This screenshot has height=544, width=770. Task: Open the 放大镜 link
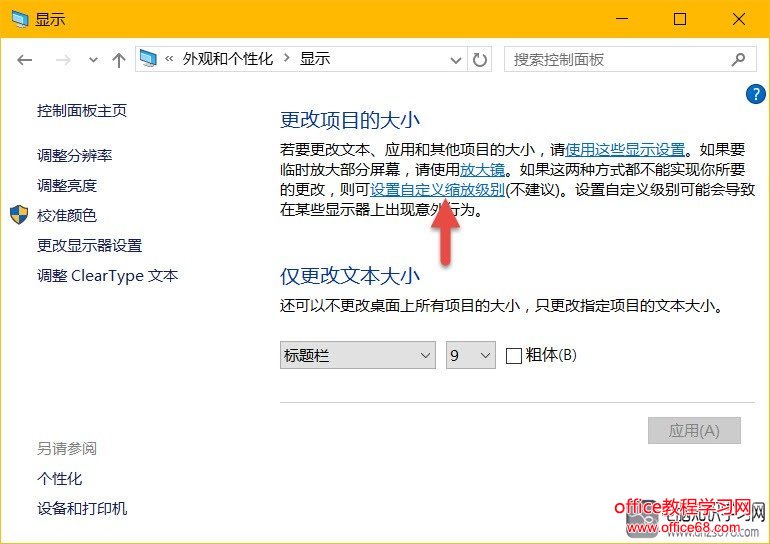coord(482,169)
